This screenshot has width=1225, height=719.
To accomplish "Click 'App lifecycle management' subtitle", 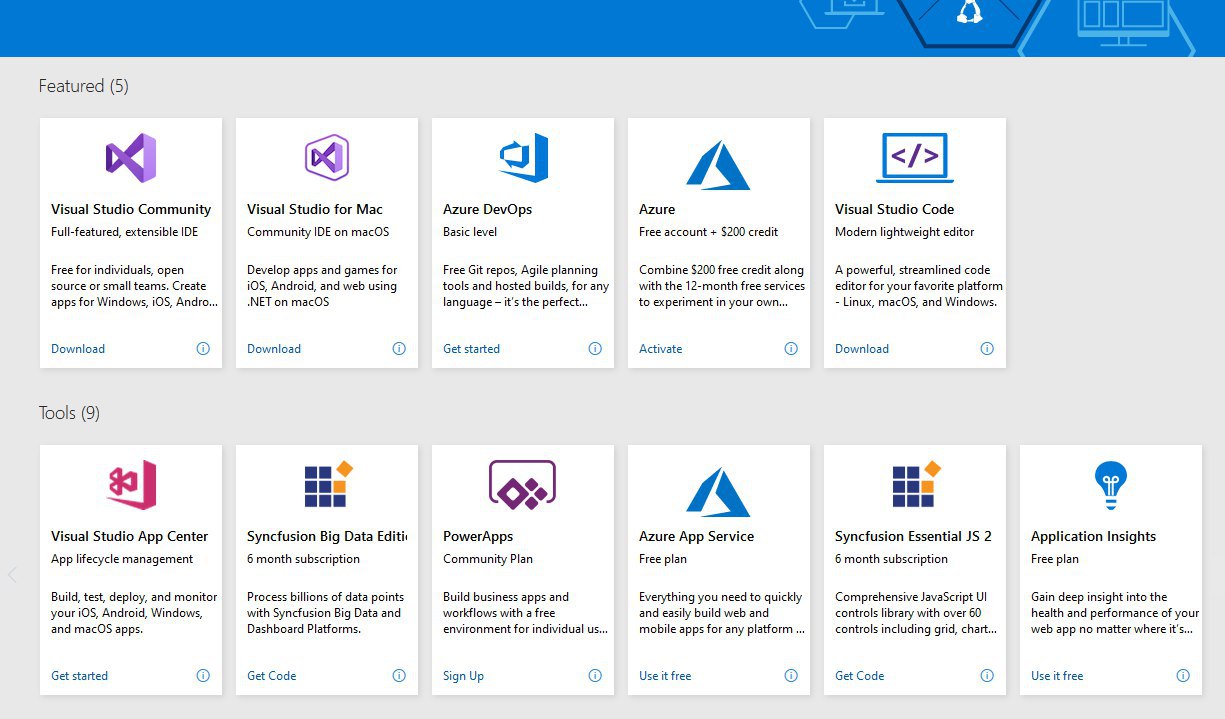I will coord(122,559).
